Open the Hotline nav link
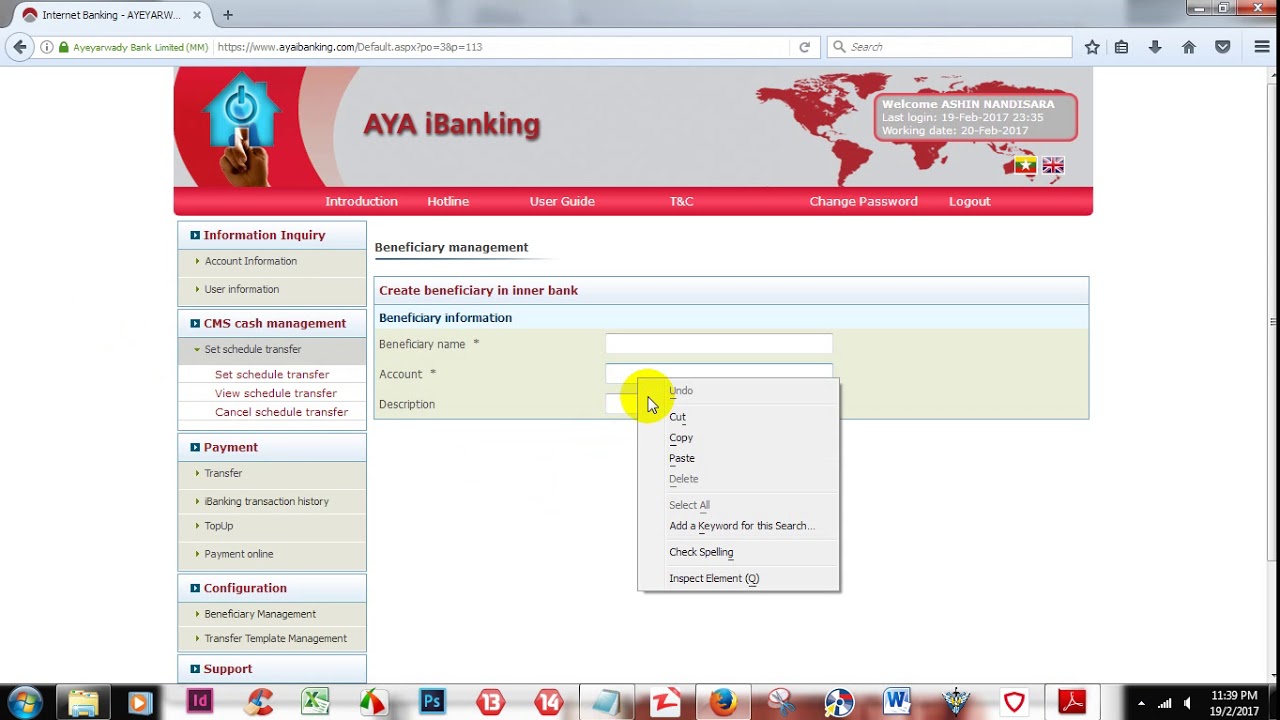1280x720 pixels. click(x=448, y=201)
